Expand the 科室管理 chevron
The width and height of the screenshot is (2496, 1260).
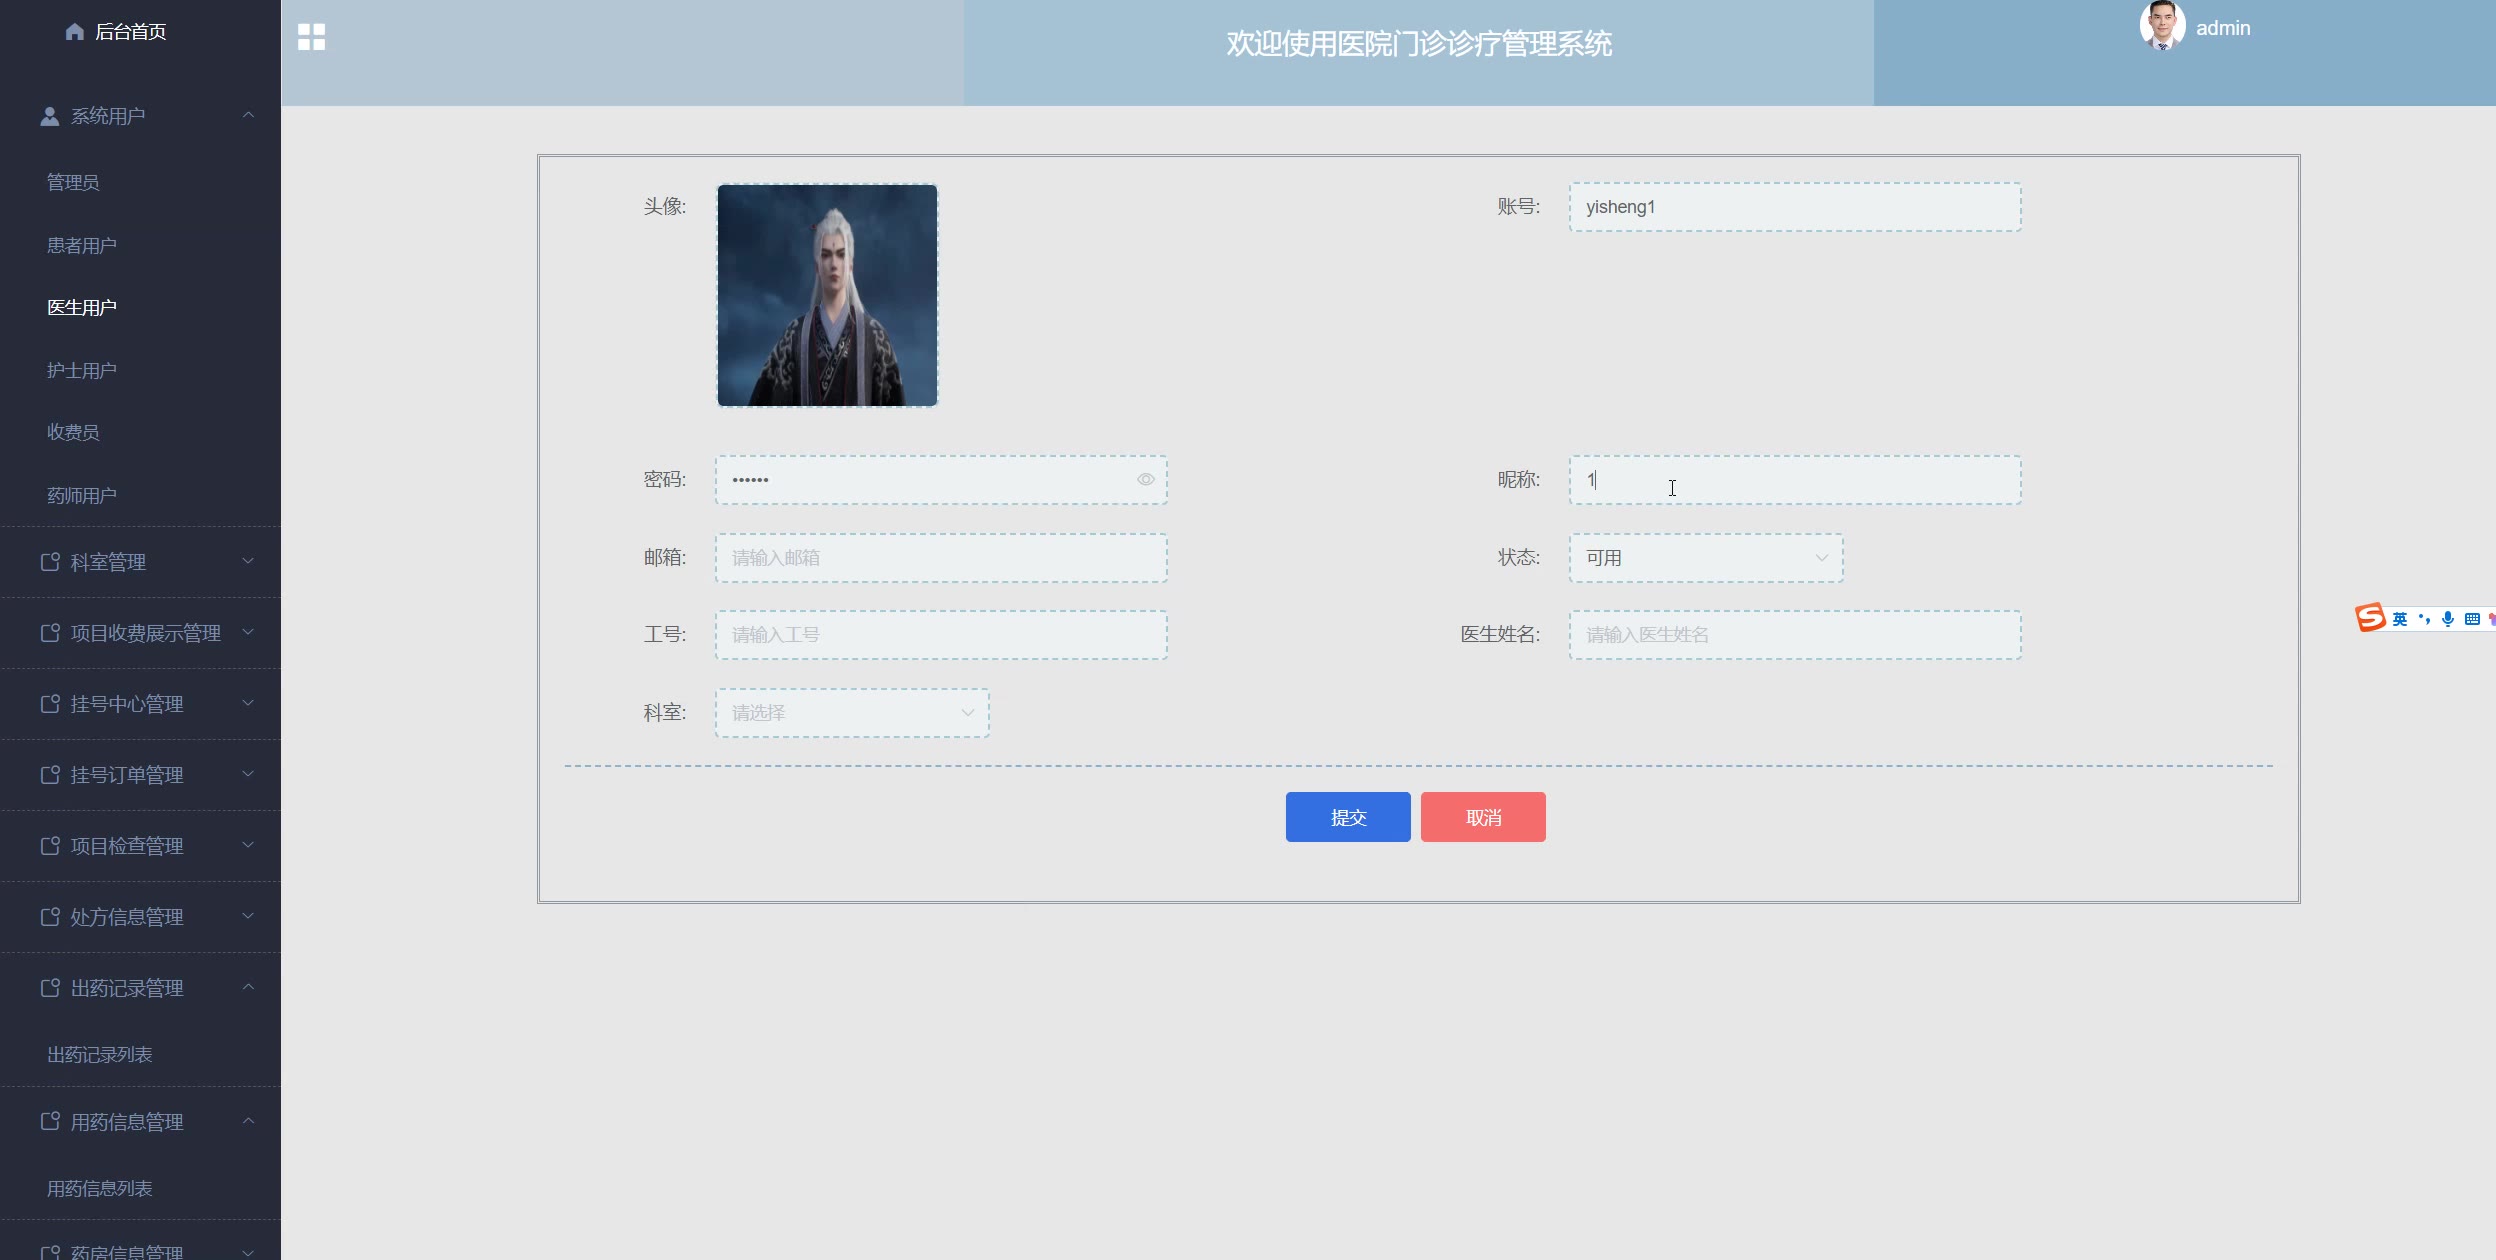click(x=248, y=561)
